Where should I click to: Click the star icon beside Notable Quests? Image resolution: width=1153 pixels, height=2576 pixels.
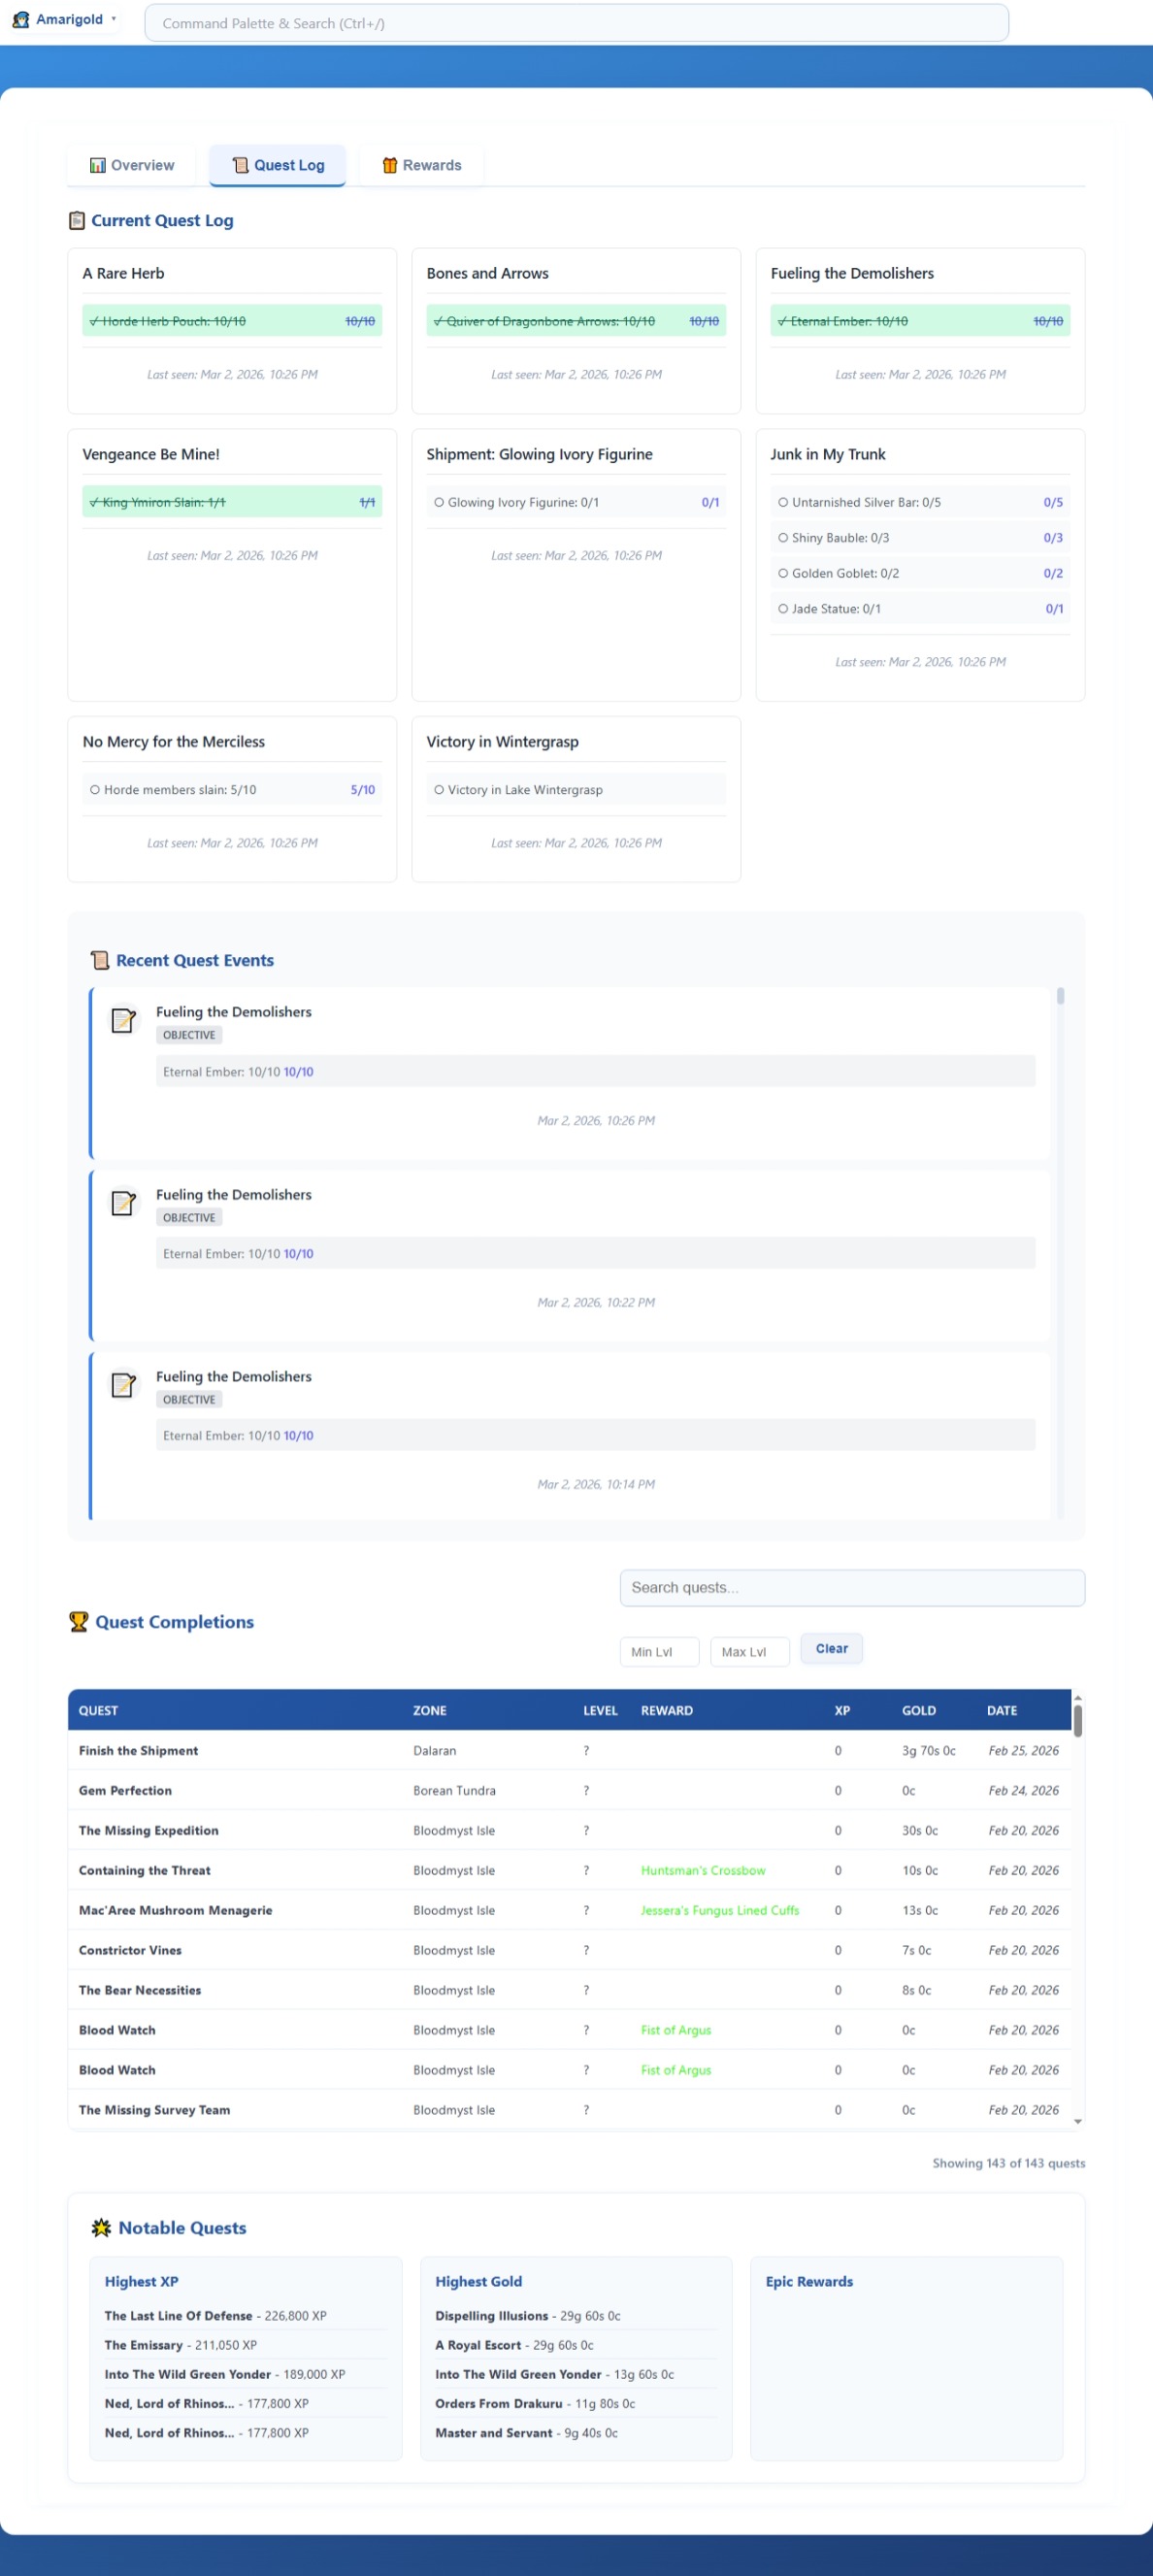(x=101, y=2227)
